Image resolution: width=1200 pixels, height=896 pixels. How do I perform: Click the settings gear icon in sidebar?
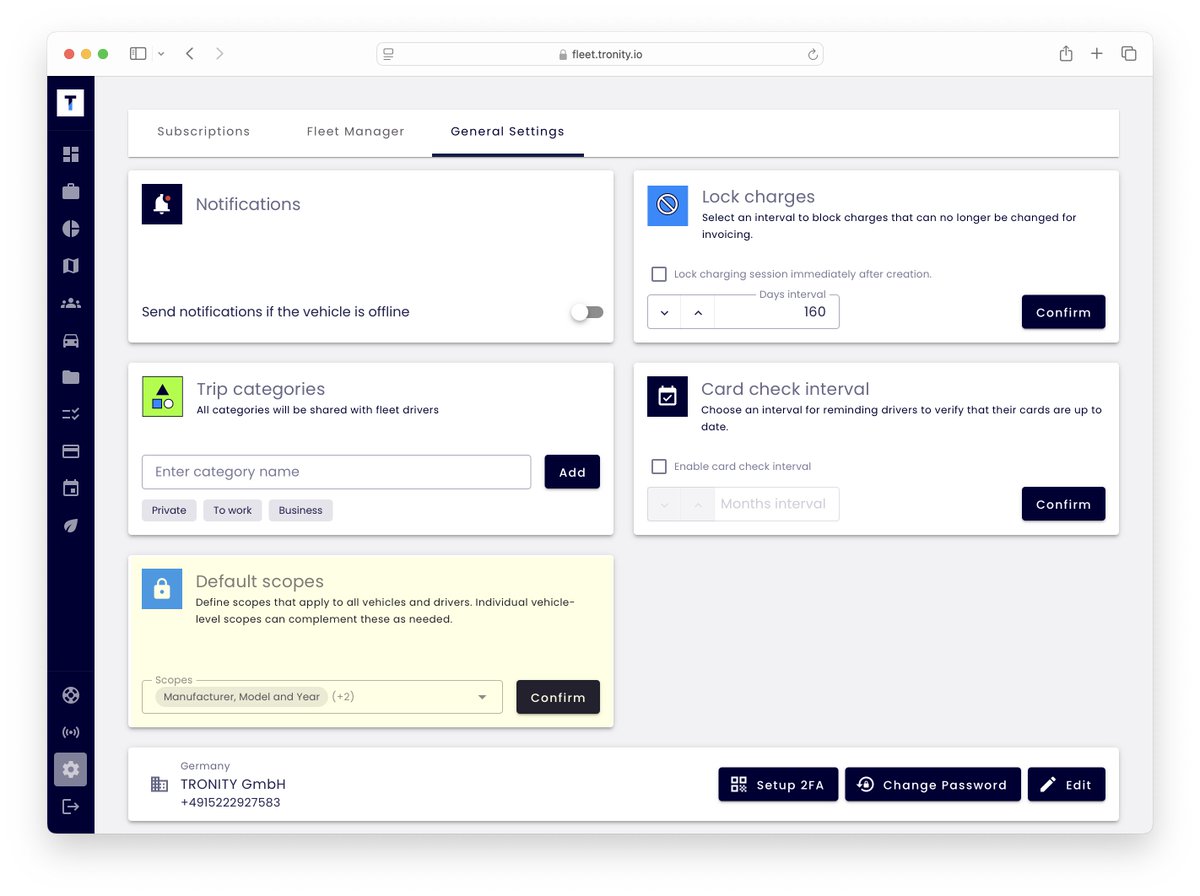(70, 769)
